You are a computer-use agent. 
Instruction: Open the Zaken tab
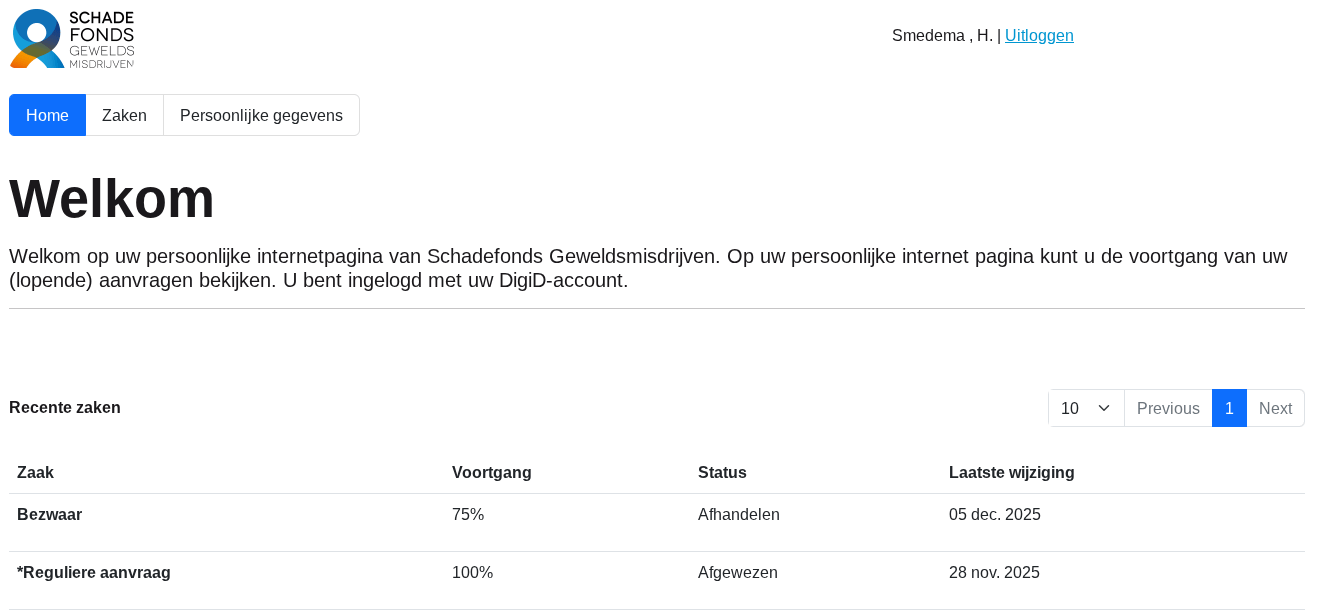click(124, 115)
